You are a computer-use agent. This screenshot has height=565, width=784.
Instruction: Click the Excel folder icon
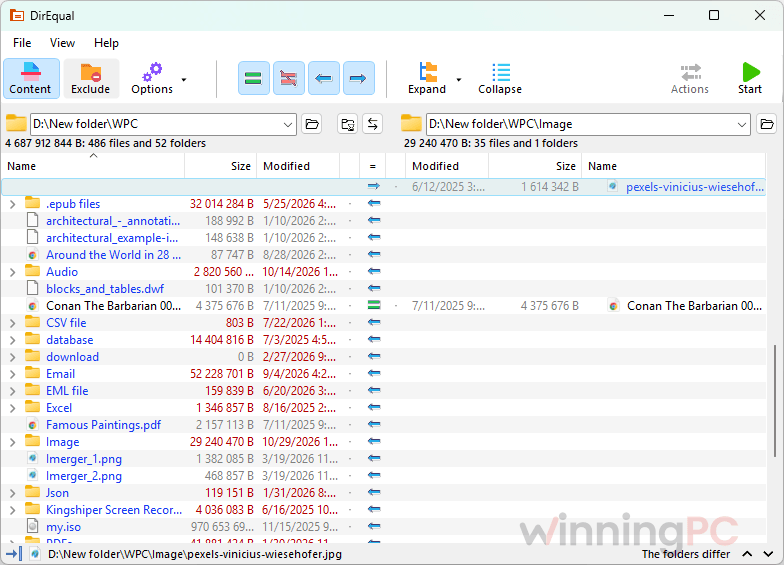(32, 407)
